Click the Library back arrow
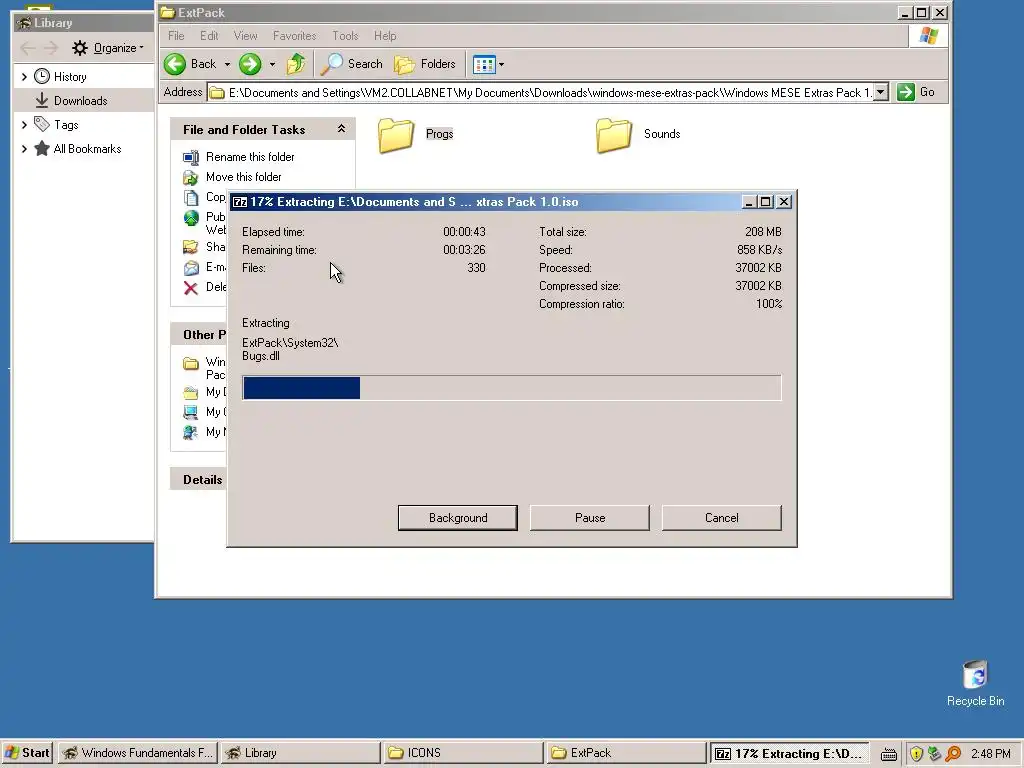Screen dimensions: 1024x768 tap(27, 48)
